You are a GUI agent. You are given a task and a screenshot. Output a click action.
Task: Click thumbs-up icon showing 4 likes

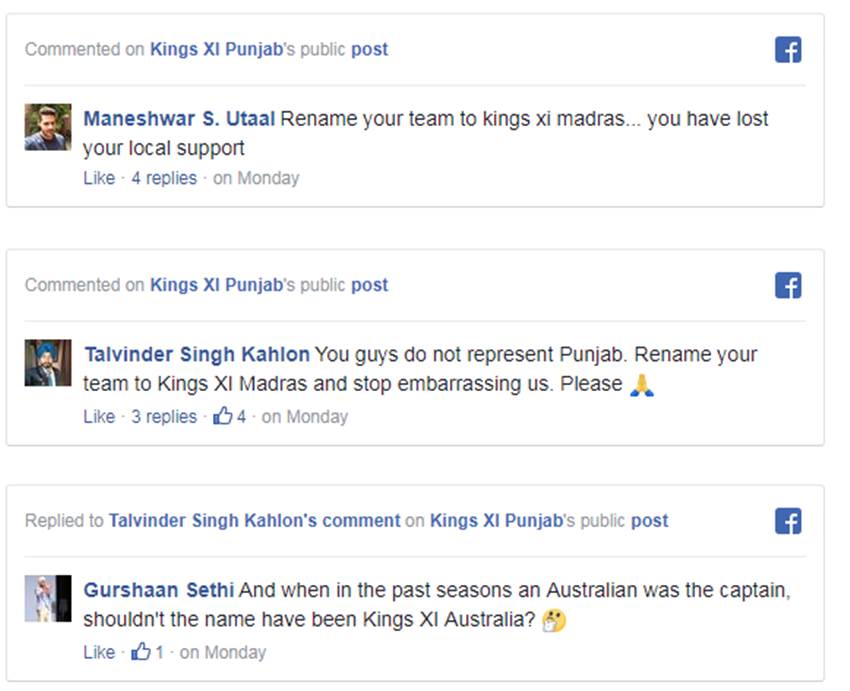click(222, 416)
